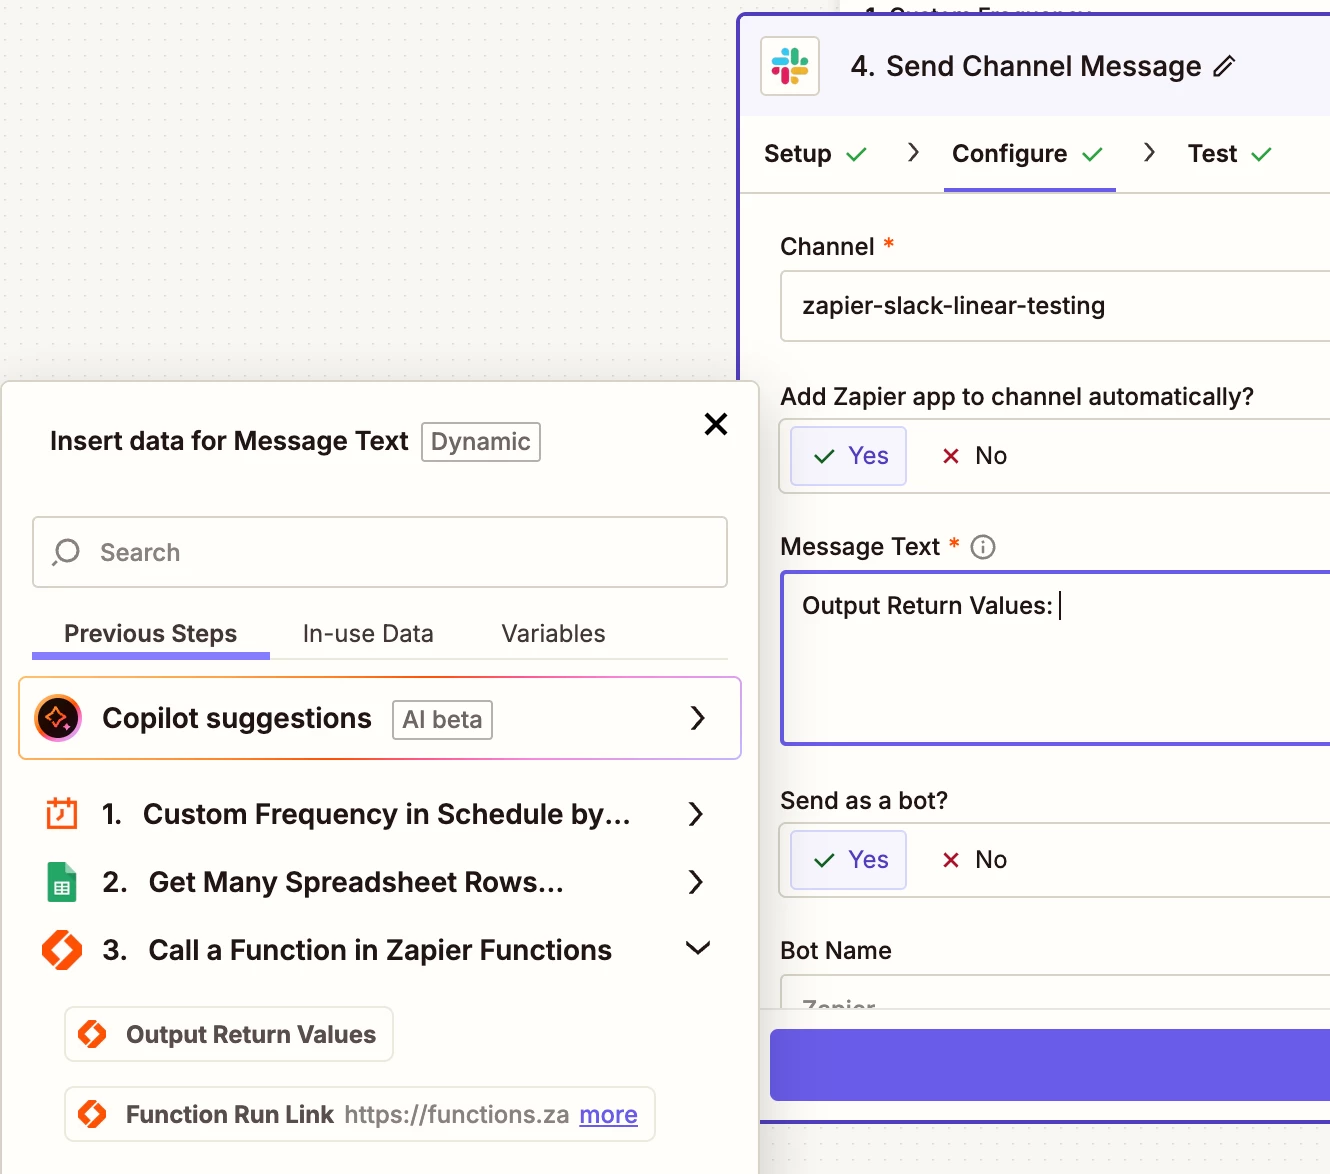Image resolution: width=1330 pixels, height=1174 pixels.
Task: Click '1. Custom Frequency in Schedule by...' row
Action: (x=380, y=814)
